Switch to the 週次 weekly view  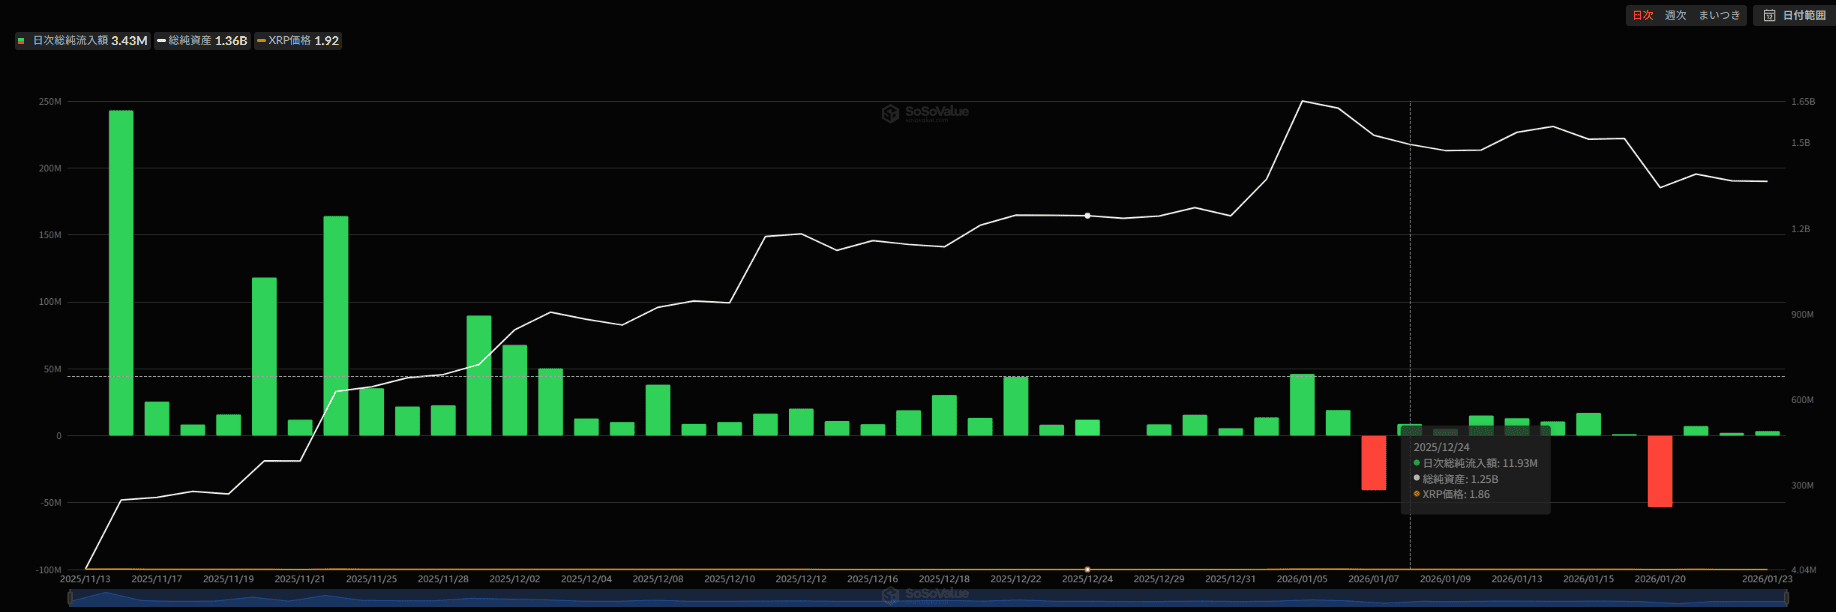pos(1675,16)
